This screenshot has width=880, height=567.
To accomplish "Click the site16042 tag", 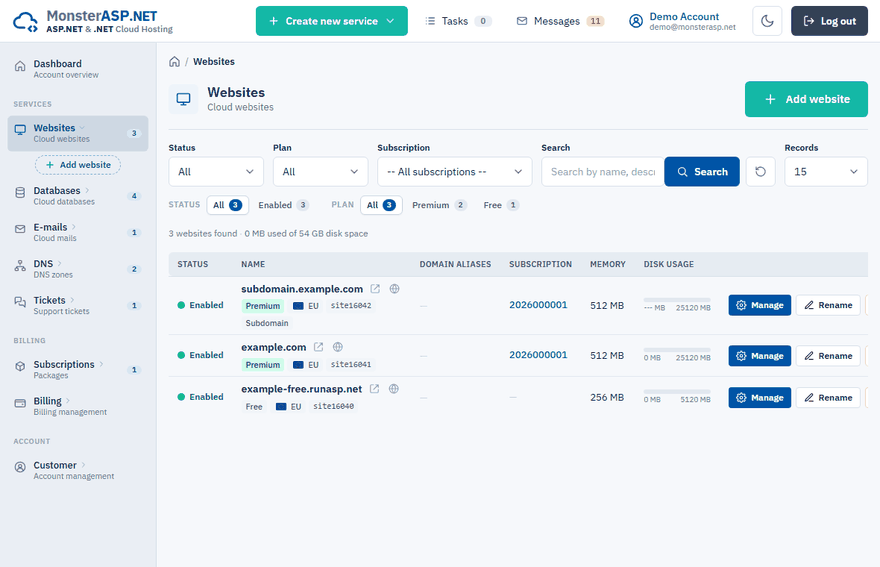I will tap(351, 306).
